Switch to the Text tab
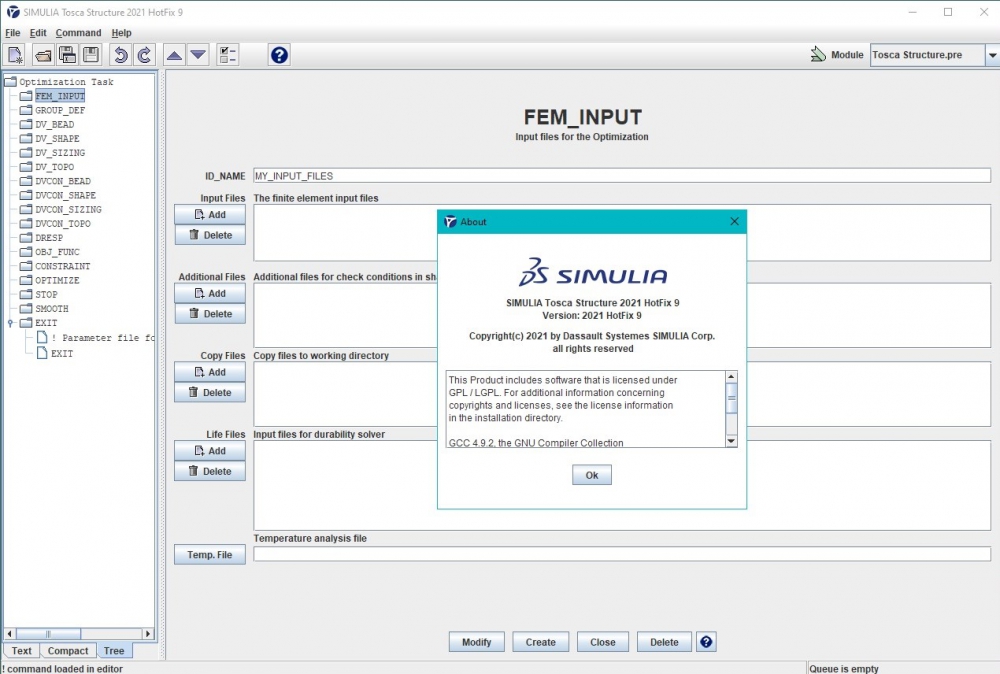Screen dimensions: 1000x674 (22, 651)
